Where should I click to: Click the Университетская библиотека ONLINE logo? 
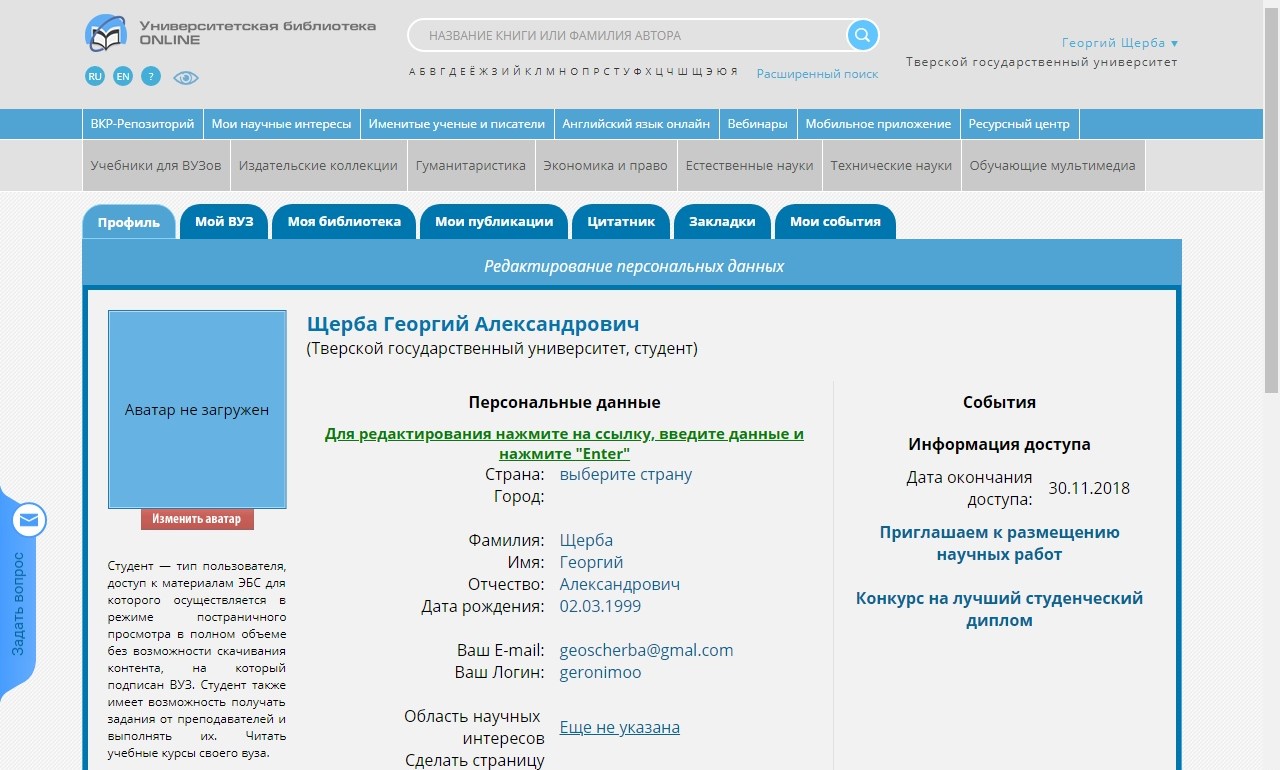231,33
